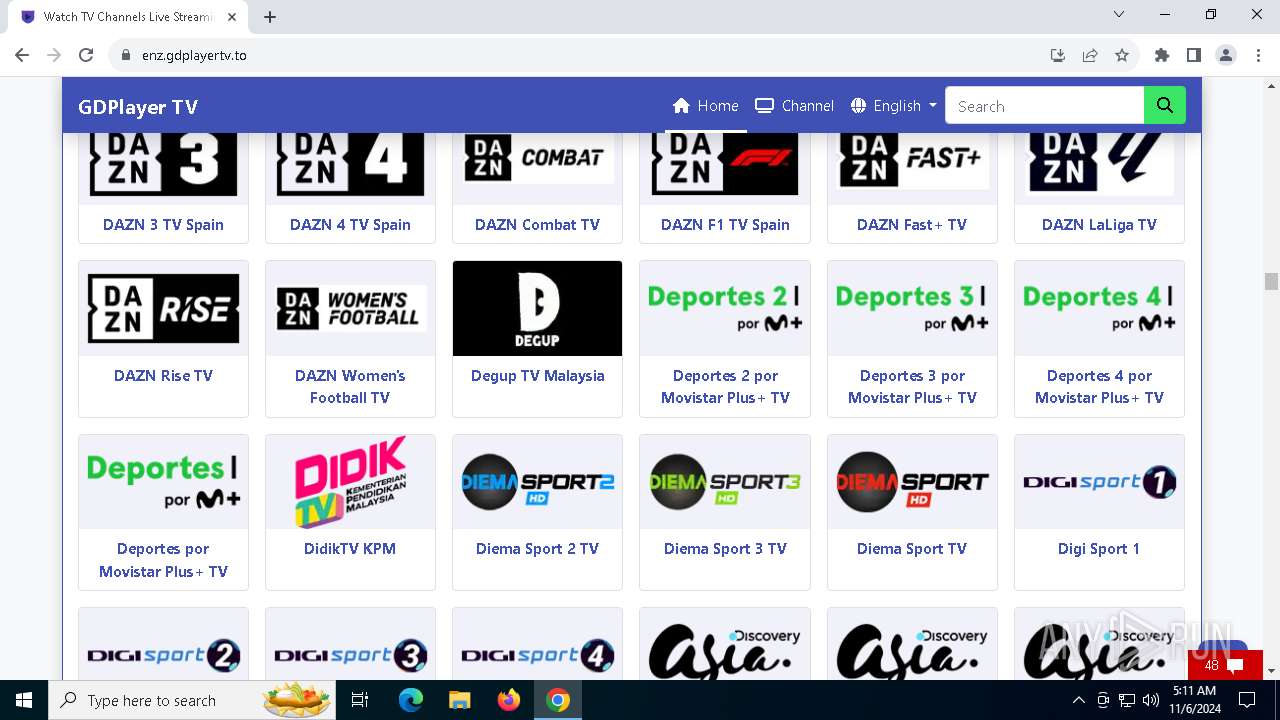This screenshot has width=1280, height=720.
Task: Open Task View on the taskbar
Action: click(360, 700)
